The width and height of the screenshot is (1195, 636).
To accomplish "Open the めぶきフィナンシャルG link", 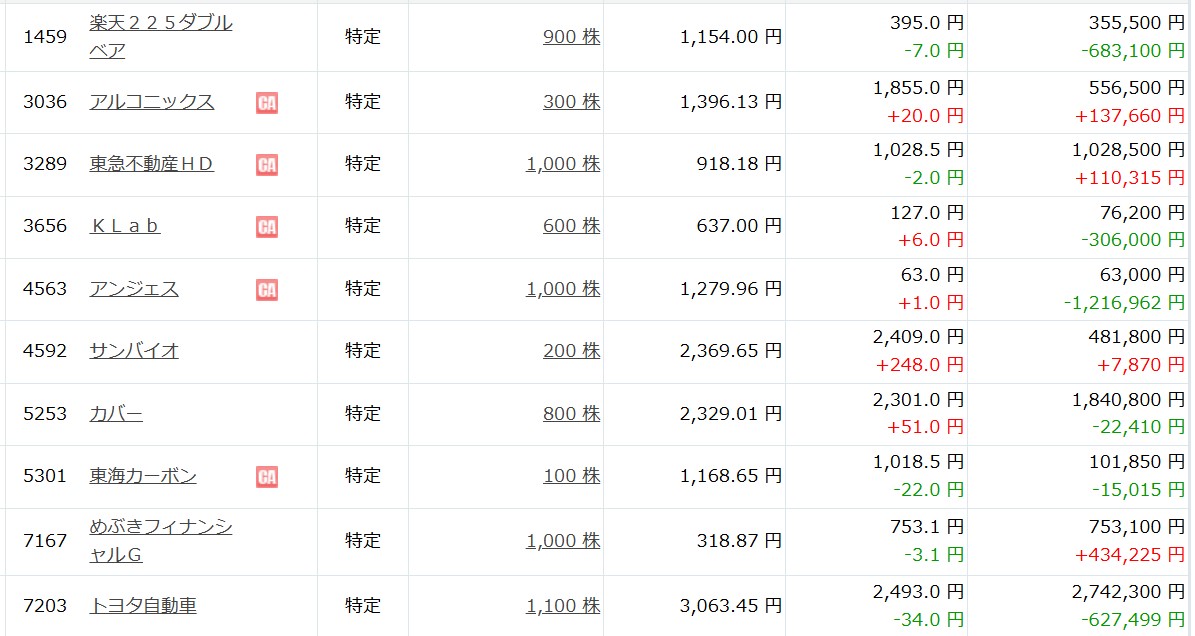I will pos(161,540).
